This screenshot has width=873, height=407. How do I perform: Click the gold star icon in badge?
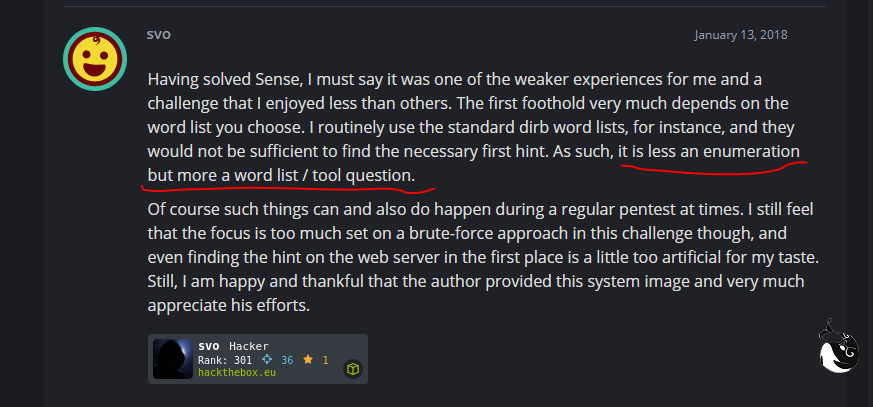pyautogui.click(x=310, y=359)
